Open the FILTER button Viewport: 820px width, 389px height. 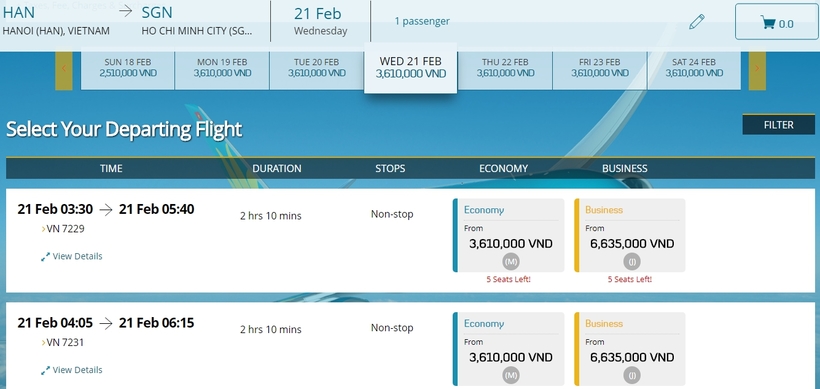coord(779,125)
